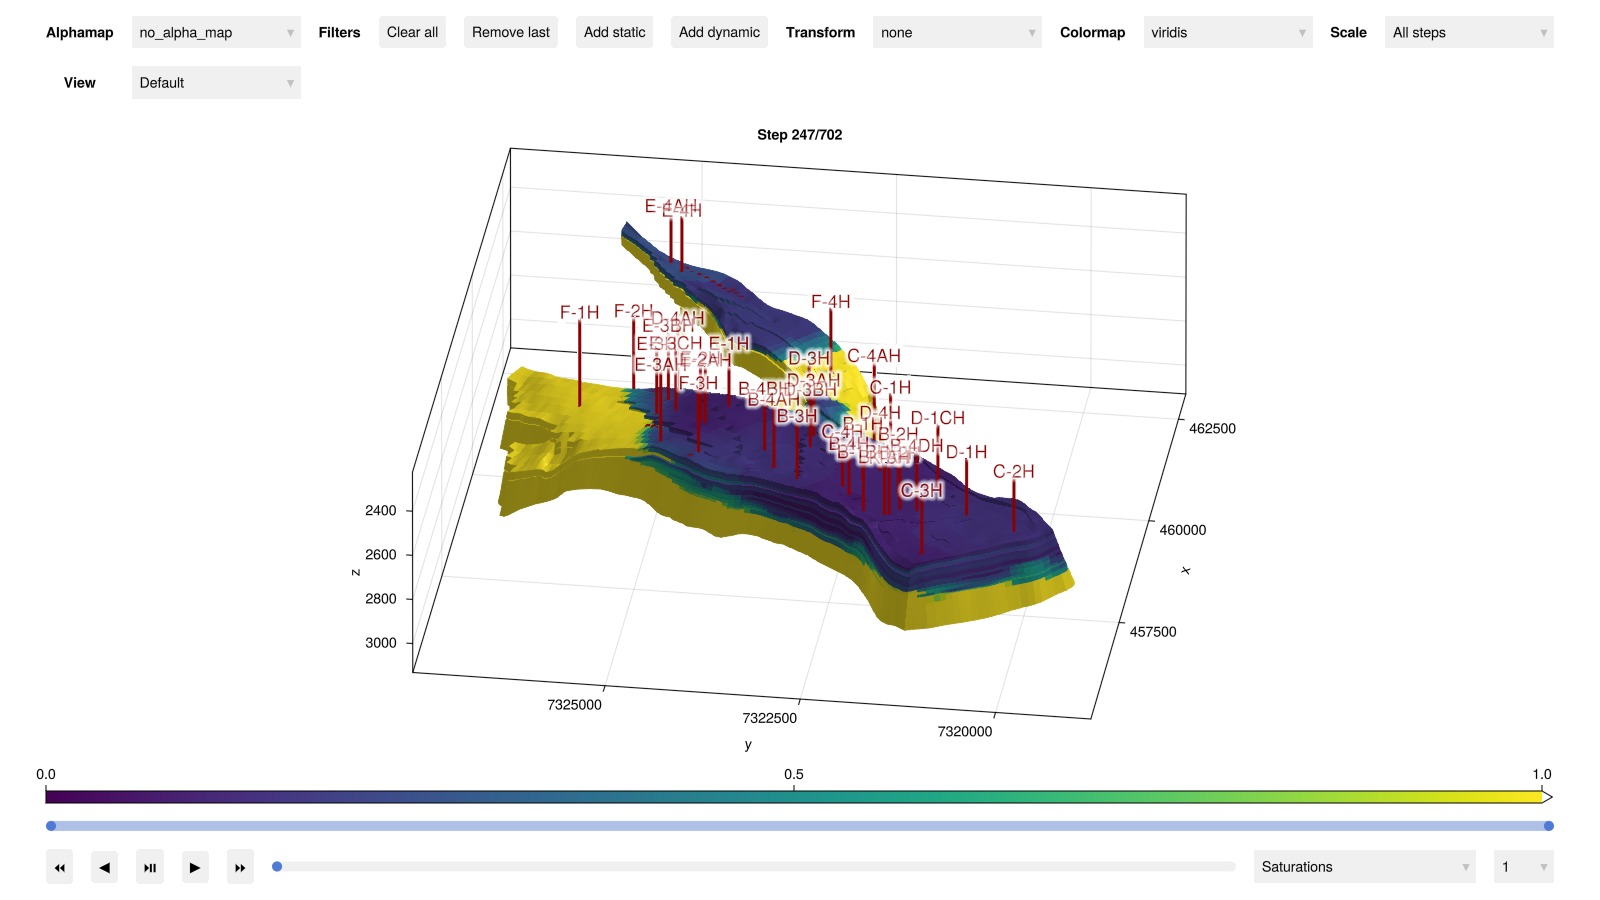Image resolution: width=1600 pixels, height=900 pixels.
Task: Jump to the first simulation step
Action: (59, 867)
